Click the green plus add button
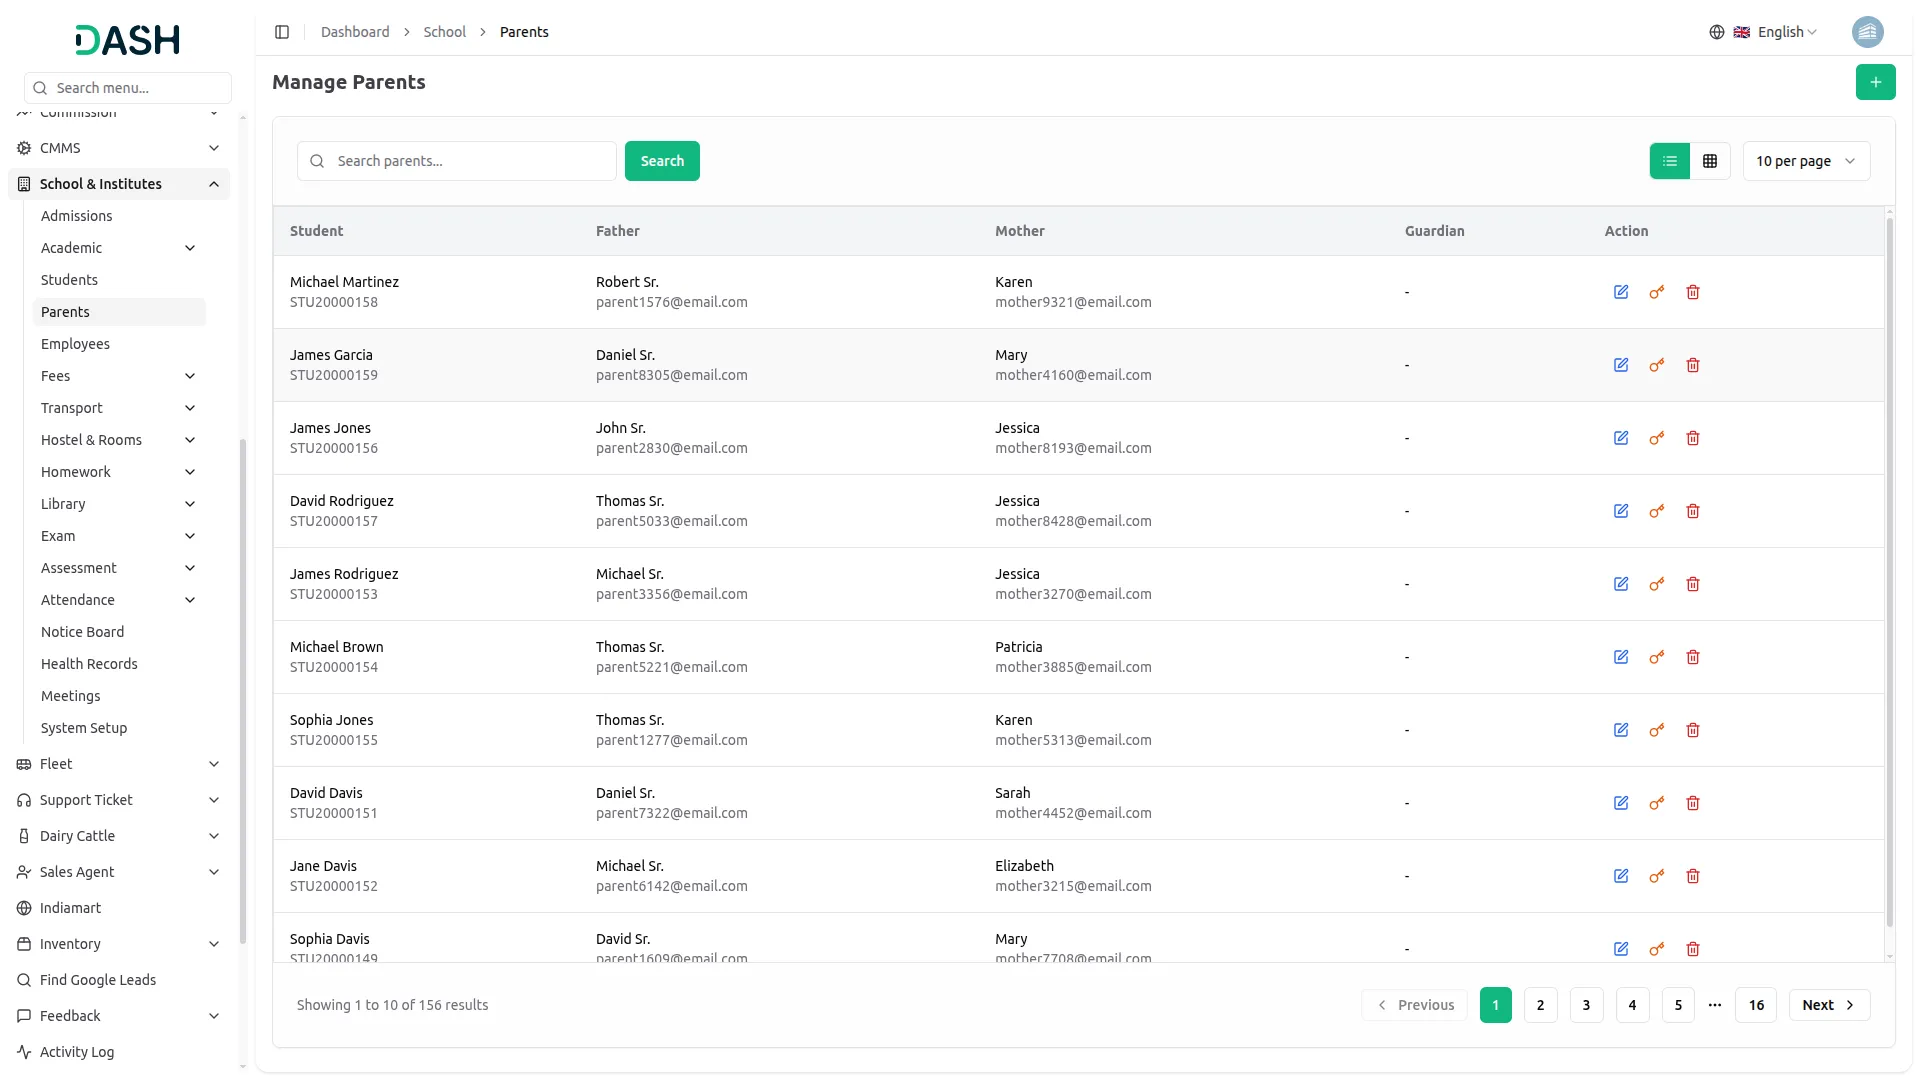The width and height of the screenshot is (1920, 1080). 1875,82
